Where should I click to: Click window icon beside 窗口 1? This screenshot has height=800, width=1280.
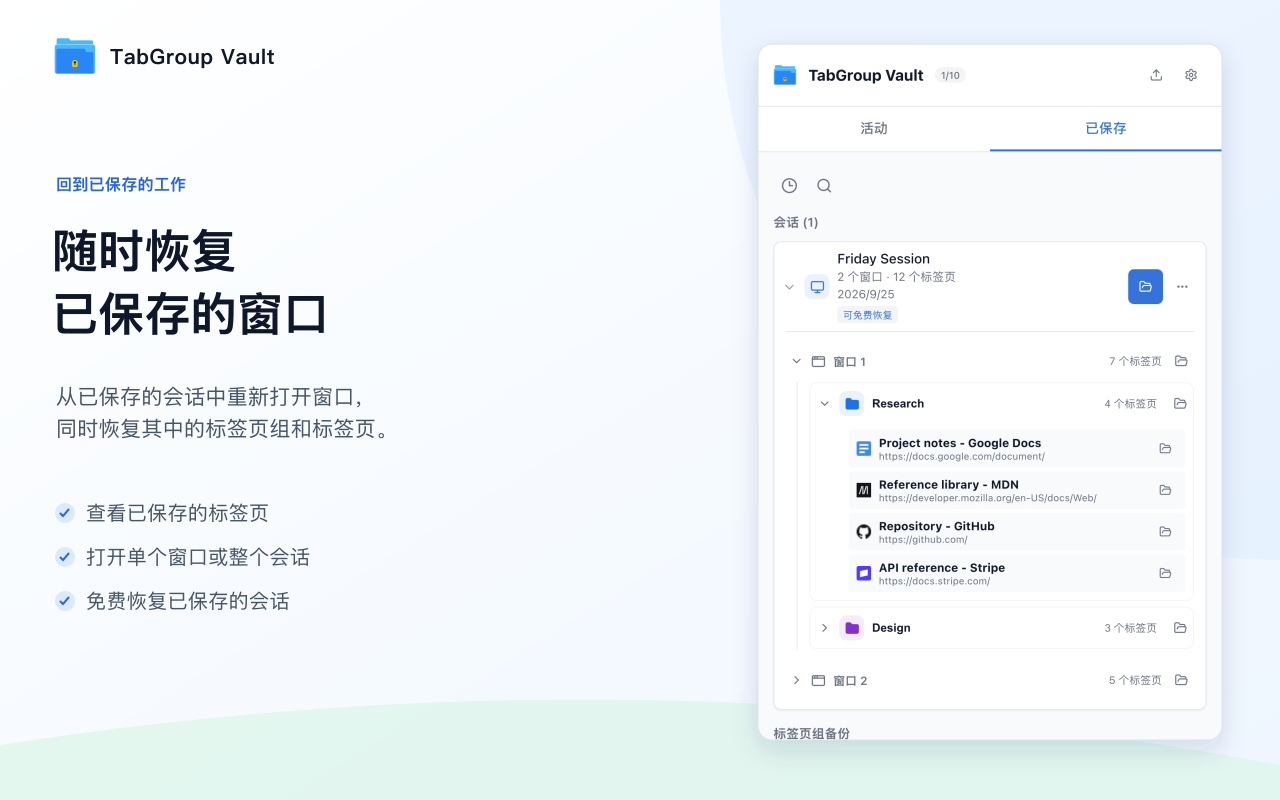[x=818, y=362]
